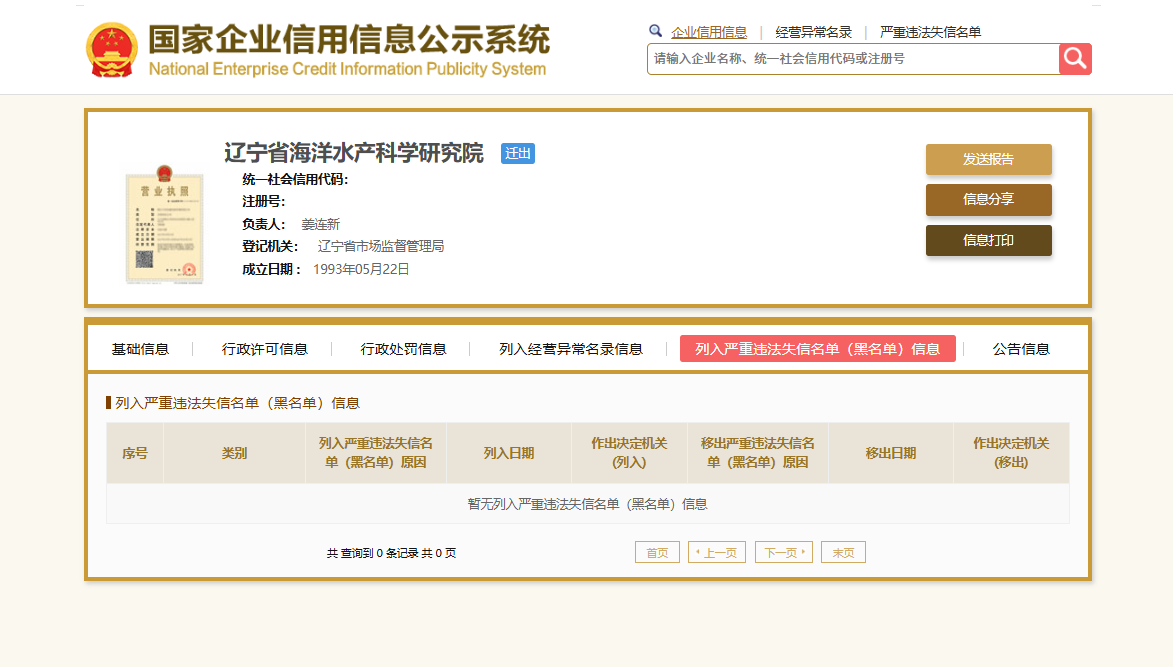Open the business license thumbnail image
This screenshot has width=1173, height=667.
pyautogui.click(x=165, y=224)
